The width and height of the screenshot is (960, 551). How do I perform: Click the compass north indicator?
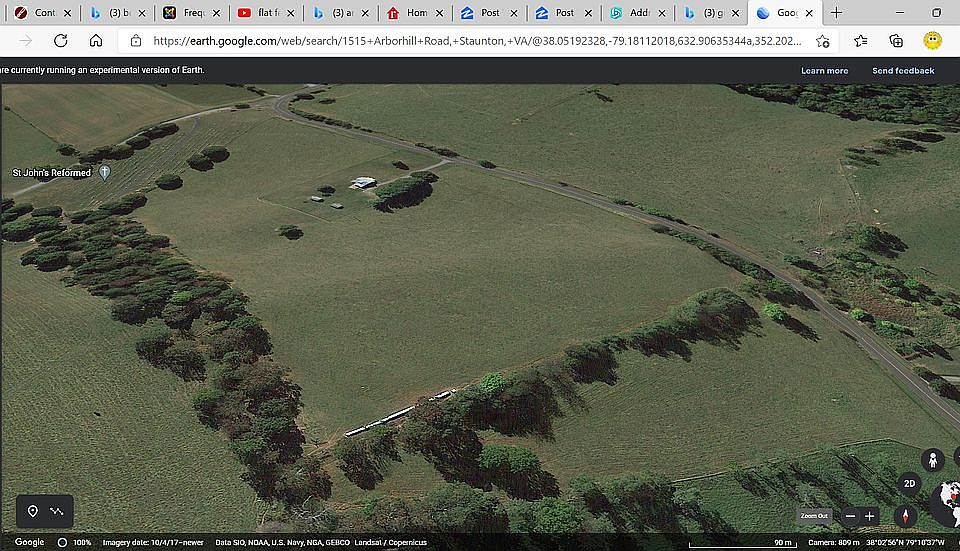point(907,516)
